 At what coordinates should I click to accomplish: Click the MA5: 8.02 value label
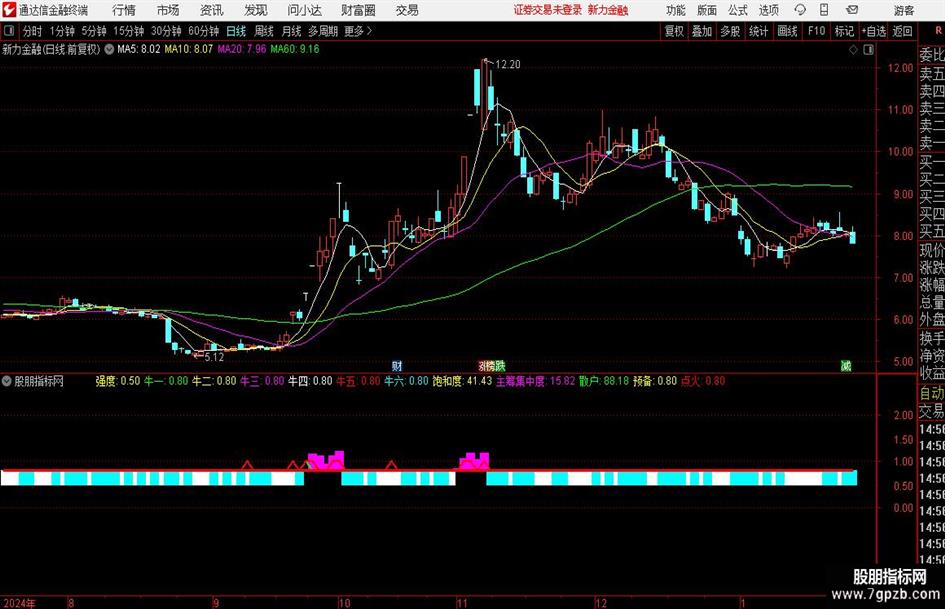pyautogui.click(x=139, y=49)
